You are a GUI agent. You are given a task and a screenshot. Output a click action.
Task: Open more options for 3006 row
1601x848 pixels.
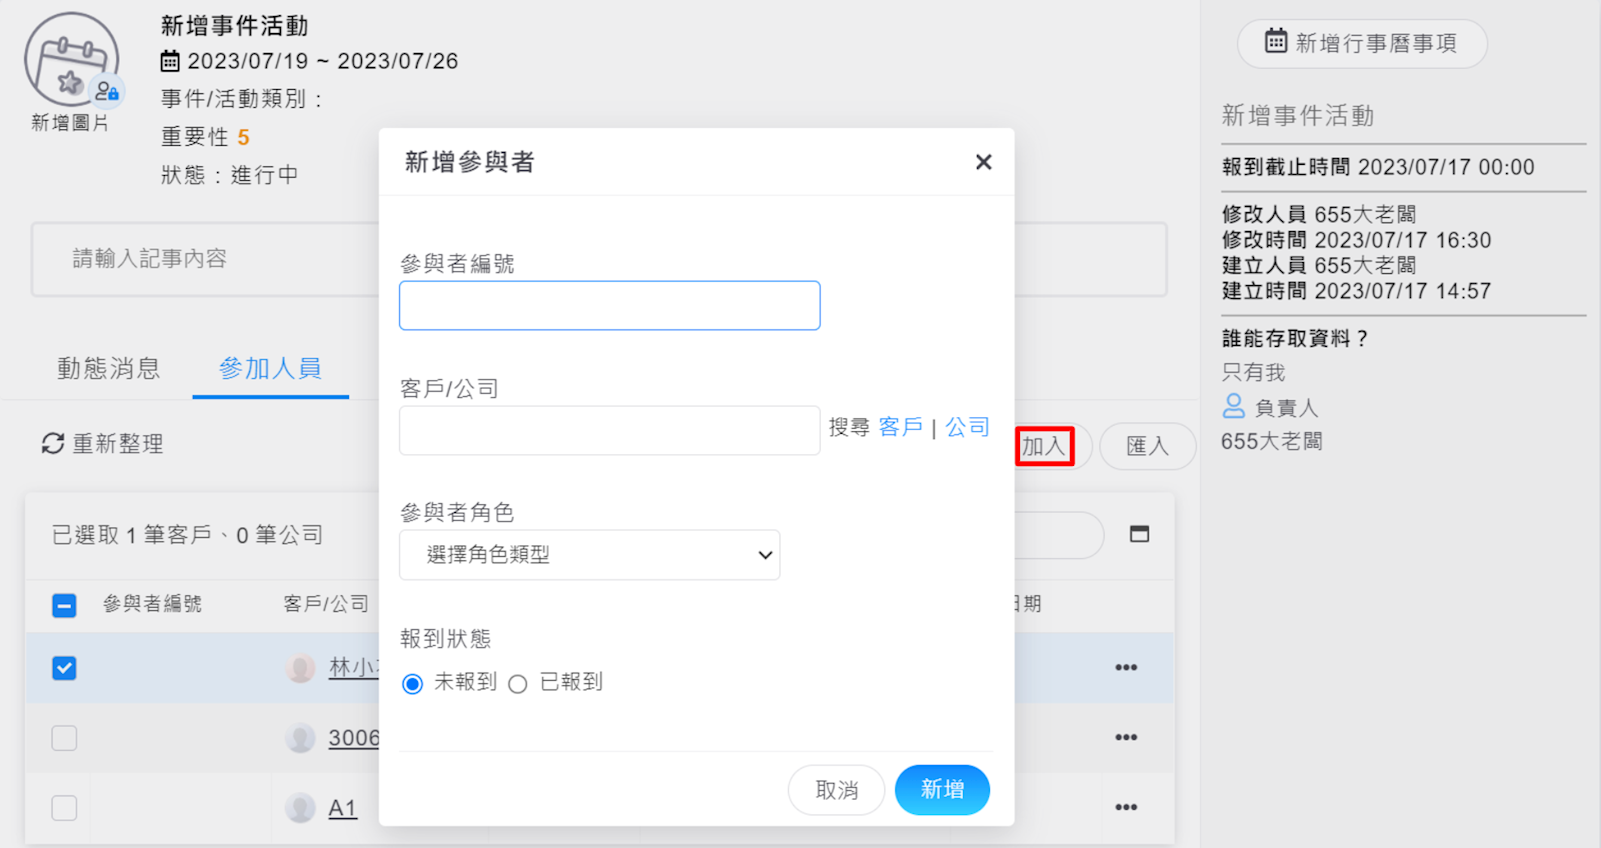point(1126,738)
